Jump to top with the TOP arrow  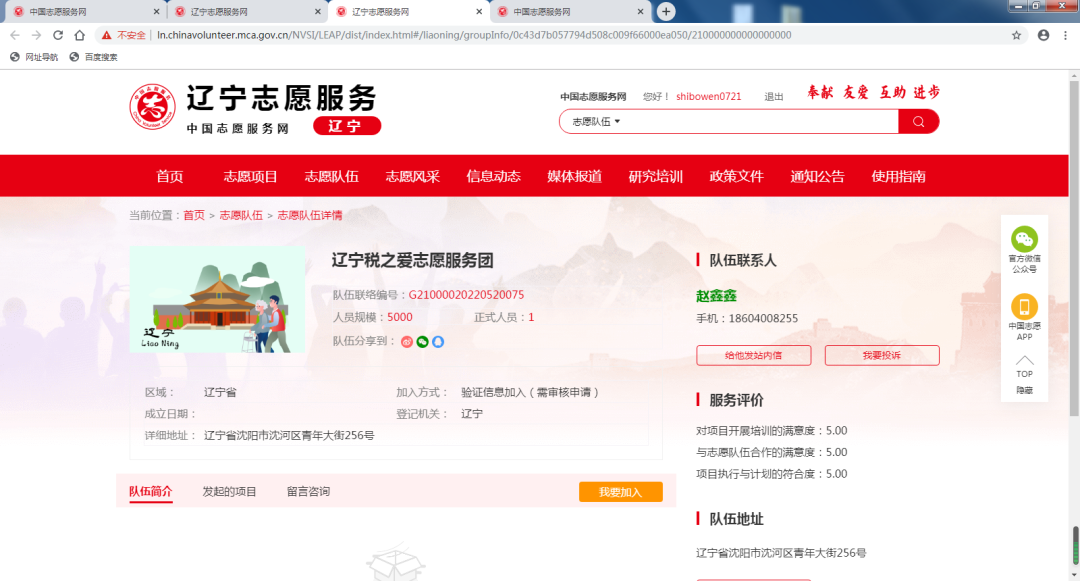point(1024,366)
